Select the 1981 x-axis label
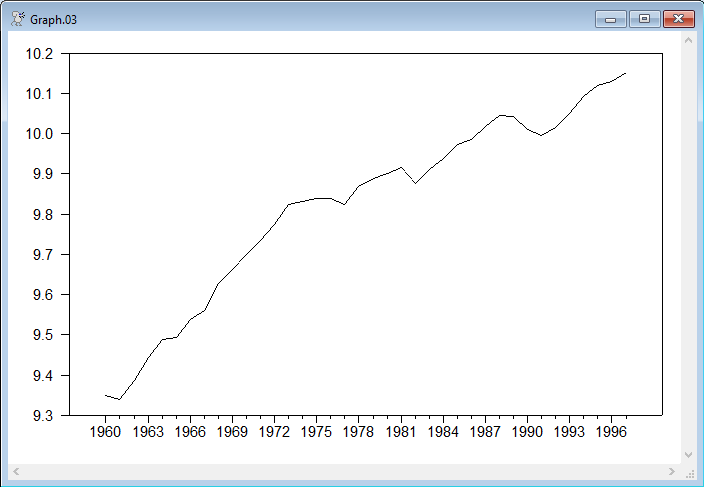Image resolution: width=704 pixels, height=487 pixels. coord(400,432)
